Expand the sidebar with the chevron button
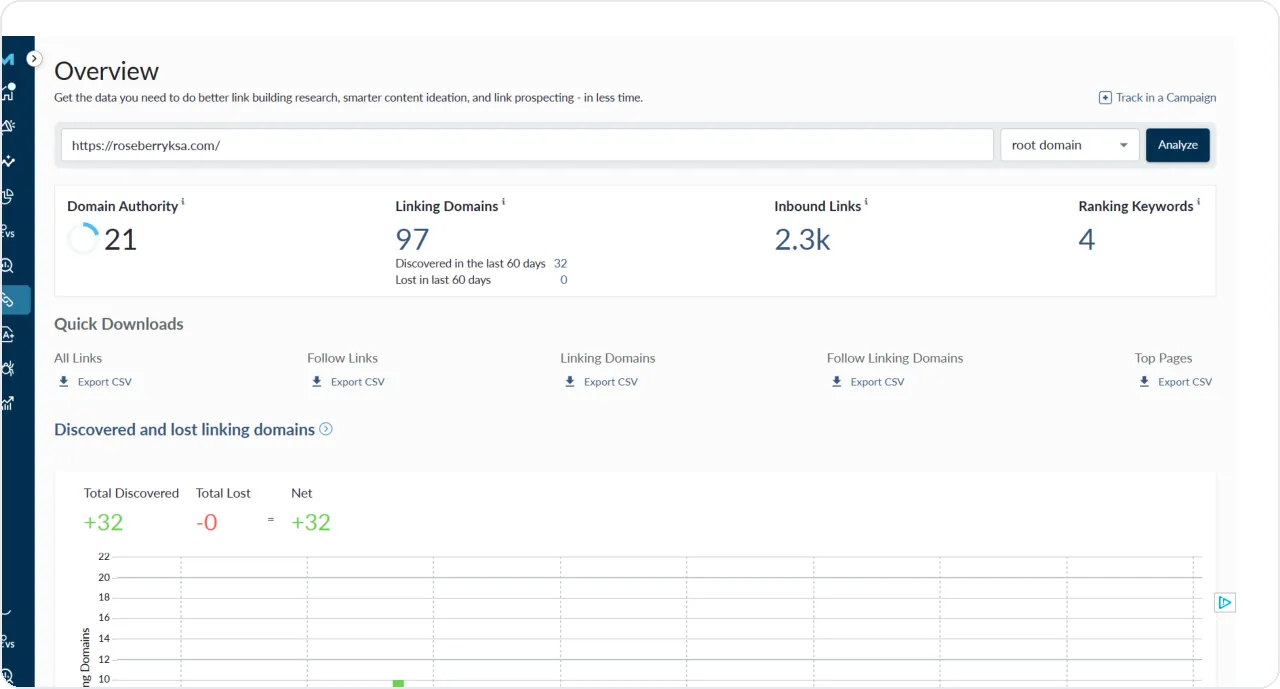Viewport: 1280px width, 689px height. click(34, 59)
